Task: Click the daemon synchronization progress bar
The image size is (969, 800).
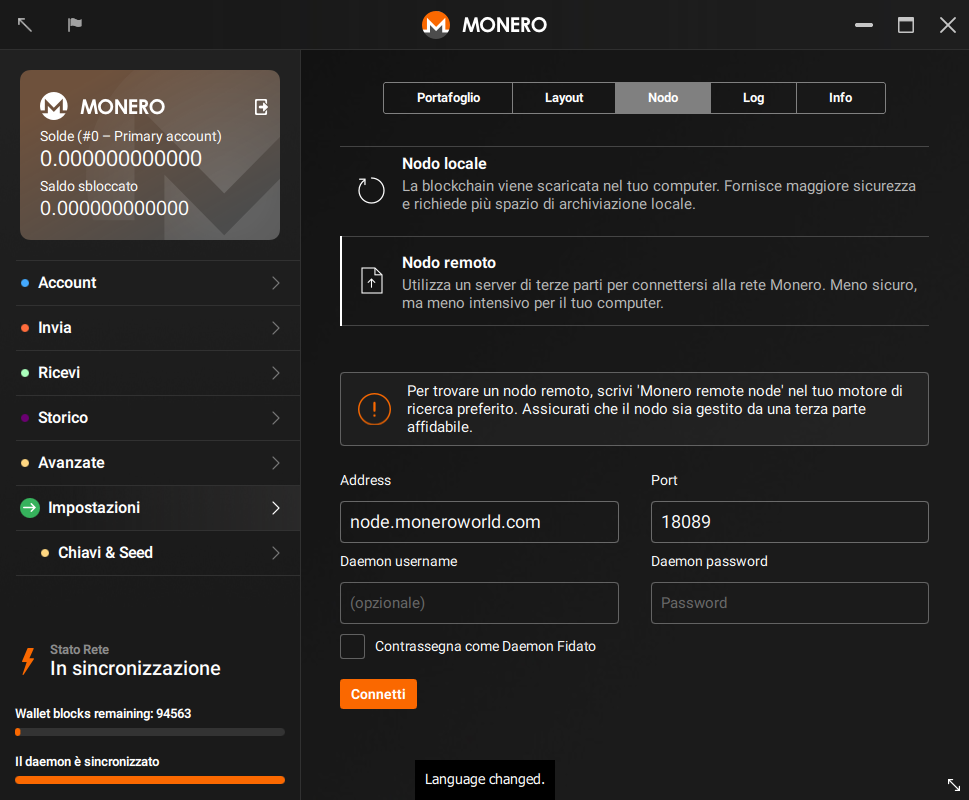Action: click(150, 780)
